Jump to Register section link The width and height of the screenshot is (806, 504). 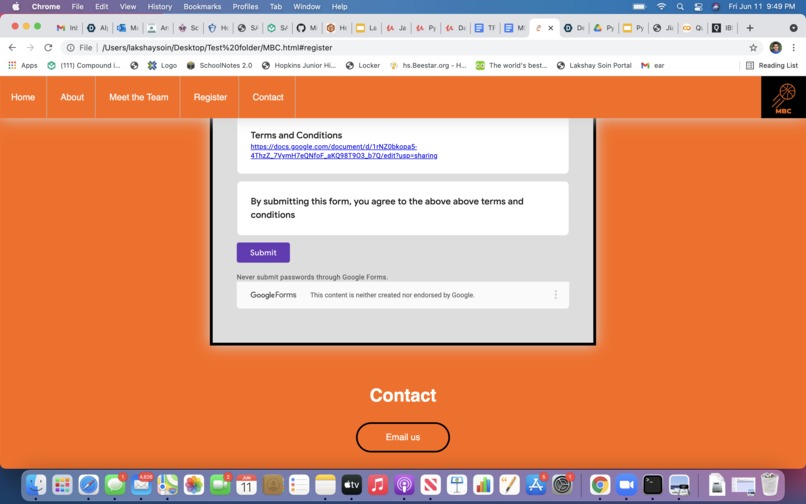210,97
